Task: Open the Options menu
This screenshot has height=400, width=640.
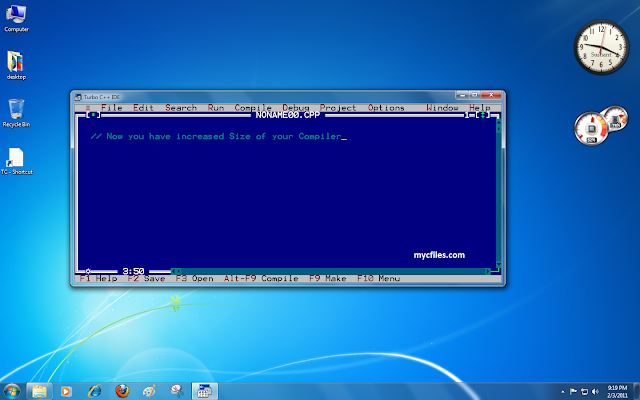Action: click(x=386, y=108)
